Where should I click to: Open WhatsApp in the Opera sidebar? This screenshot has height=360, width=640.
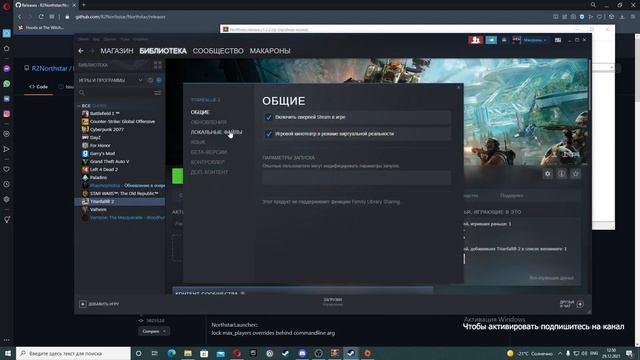(x=7, y=84)
